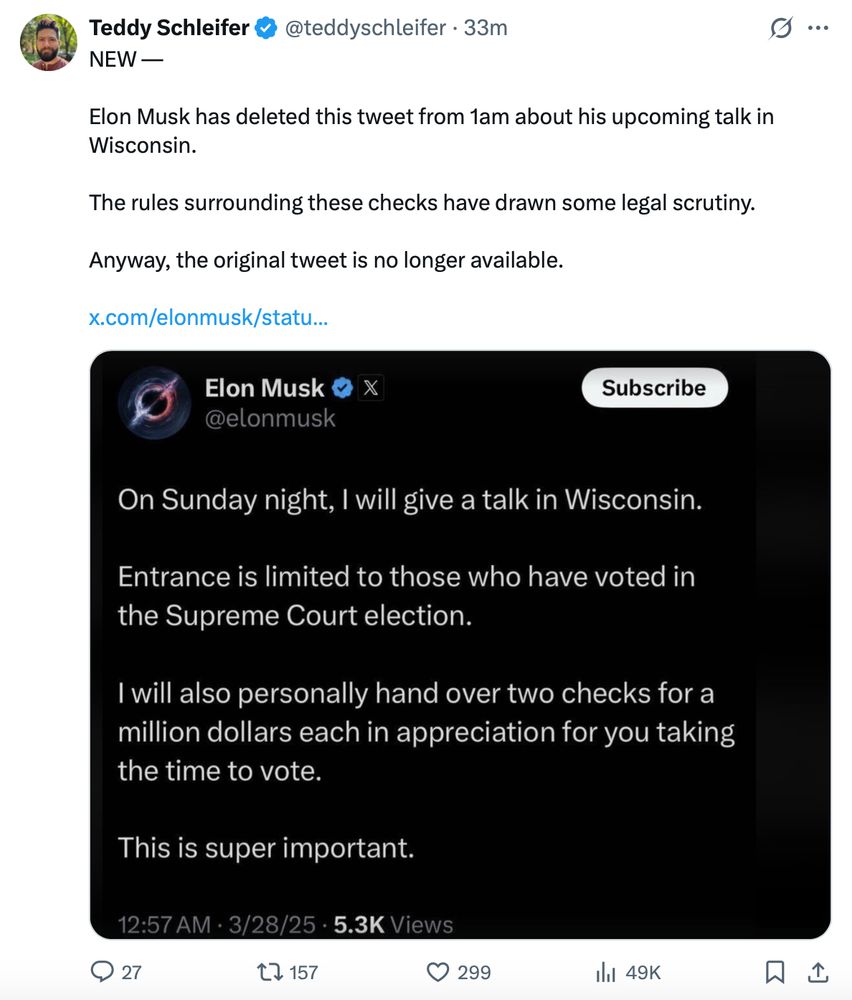Click Elon Musk's verified checkmark badge
The width and height of the screenshot is (852, 1000).
coord(342,388)
